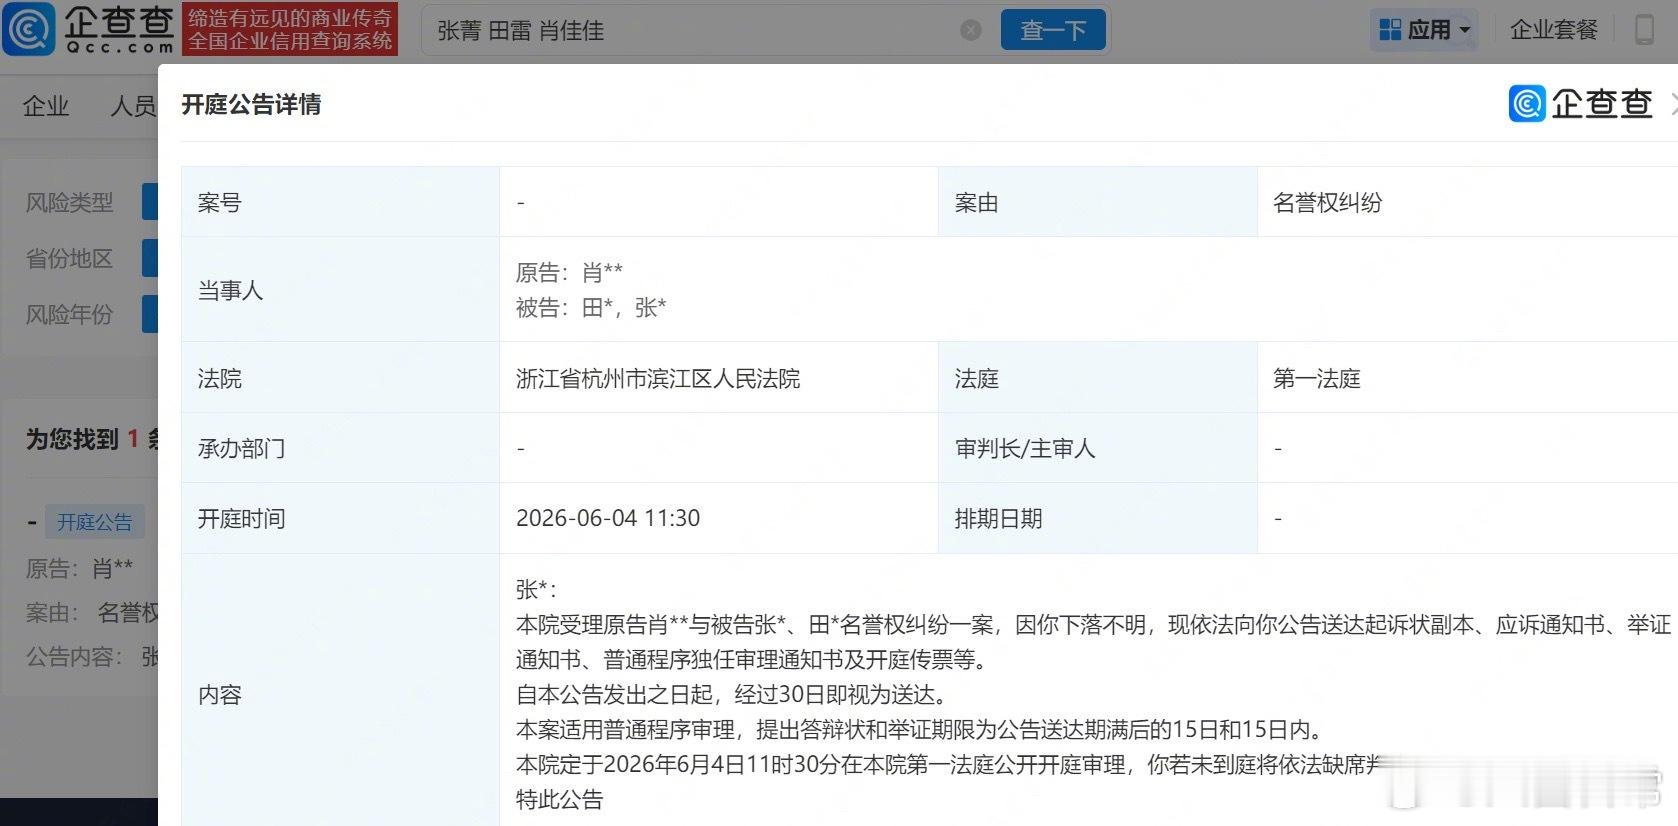Viewport: 1678px width, 826px height.
Task: Click the Qcc.com logo icon at top left
Action: pyautogui.click(x=29, y=29)
